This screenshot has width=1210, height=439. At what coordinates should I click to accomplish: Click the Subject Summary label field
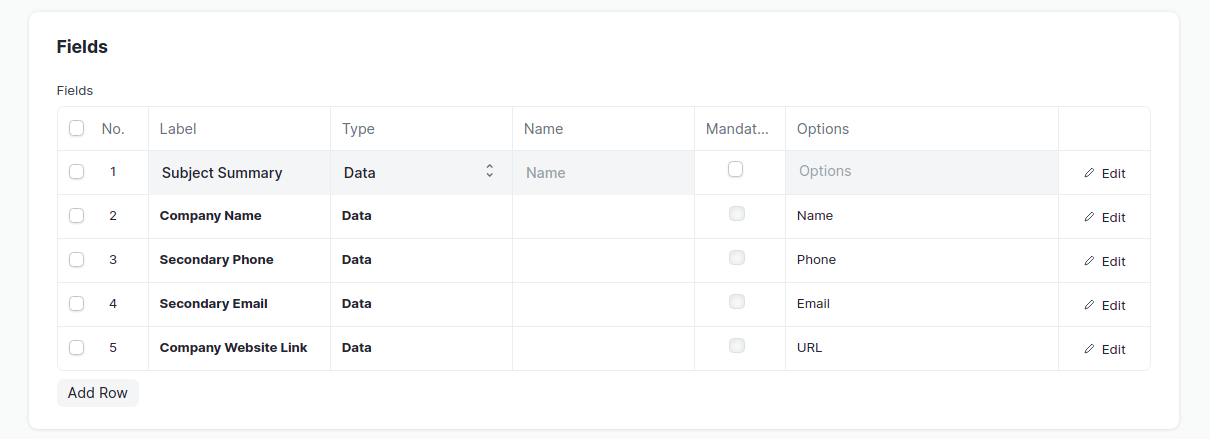239,172
